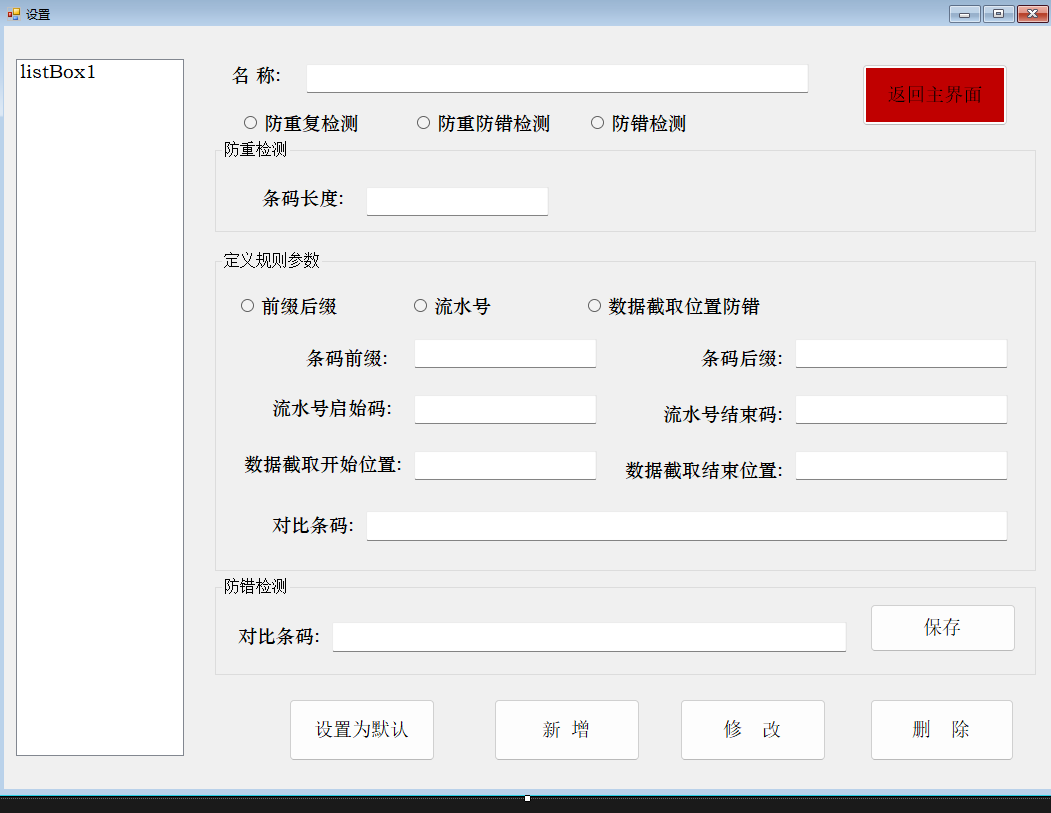
Task: Select the 防重防错检测 radio option
Action: 424,123
